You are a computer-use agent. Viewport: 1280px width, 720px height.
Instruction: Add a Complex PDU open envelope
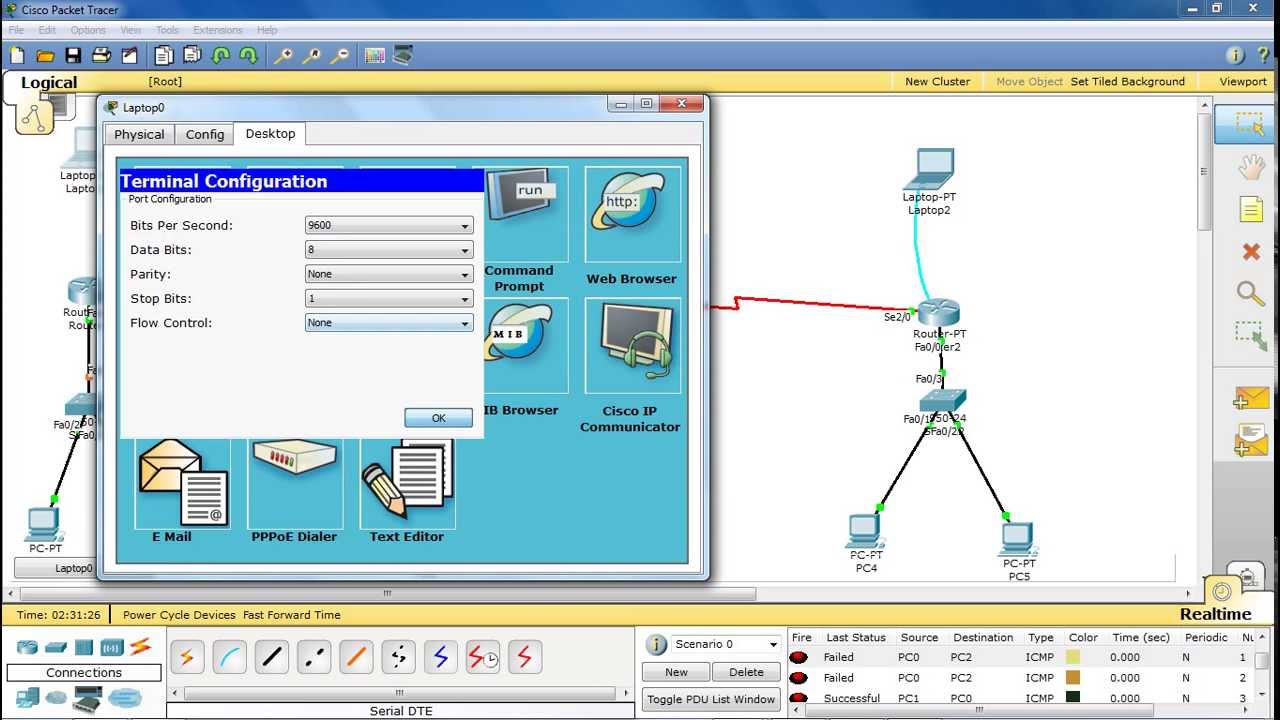coord(1251,441)
